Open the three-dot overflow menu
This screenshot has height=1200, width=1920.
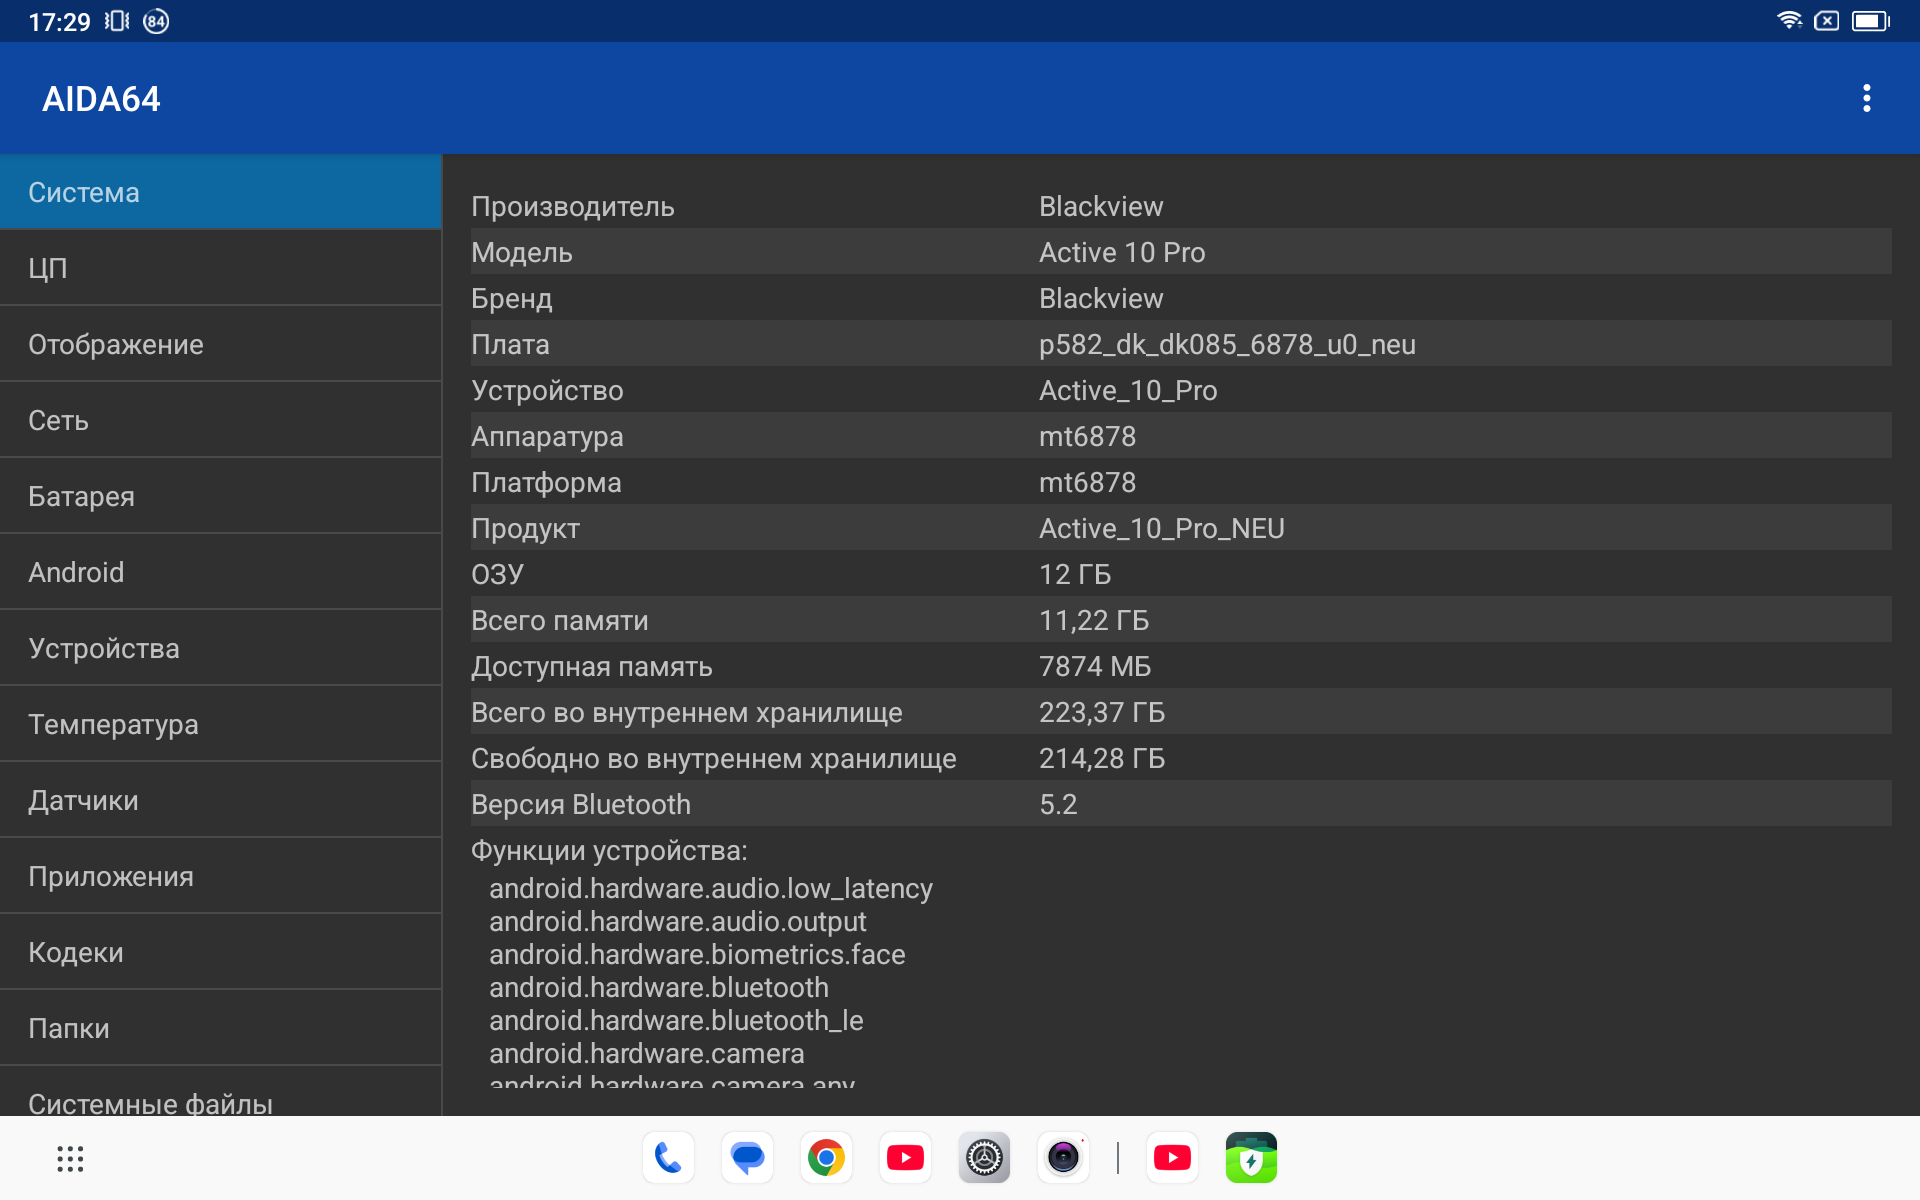click(x=1866, y=98)
